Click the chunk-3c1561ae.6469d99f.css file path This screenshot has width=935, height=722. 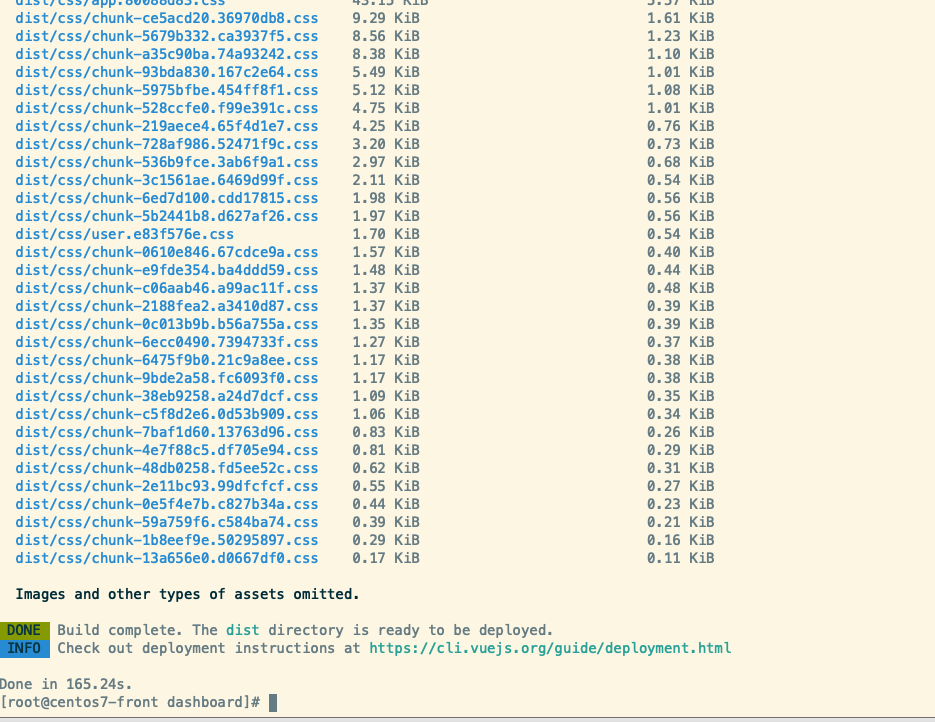pyautogui.click(x=167, y=180)
